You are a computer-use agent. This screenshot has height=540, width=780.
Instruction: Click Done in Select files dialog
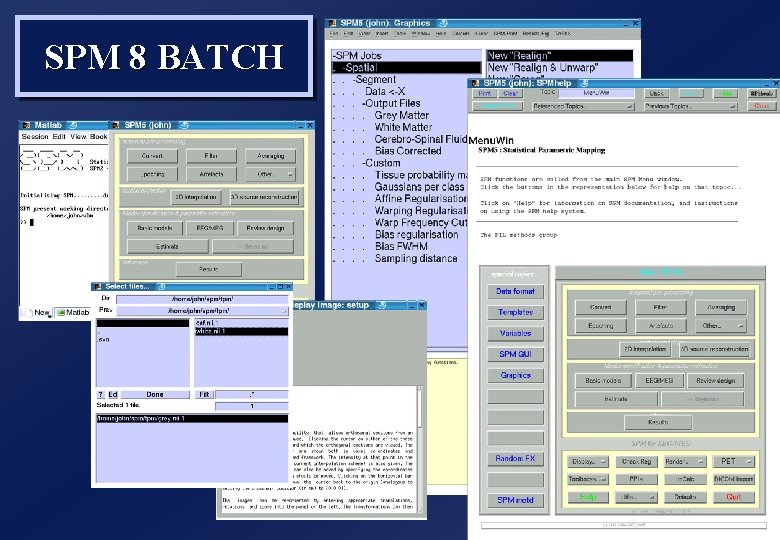(155, 394)
